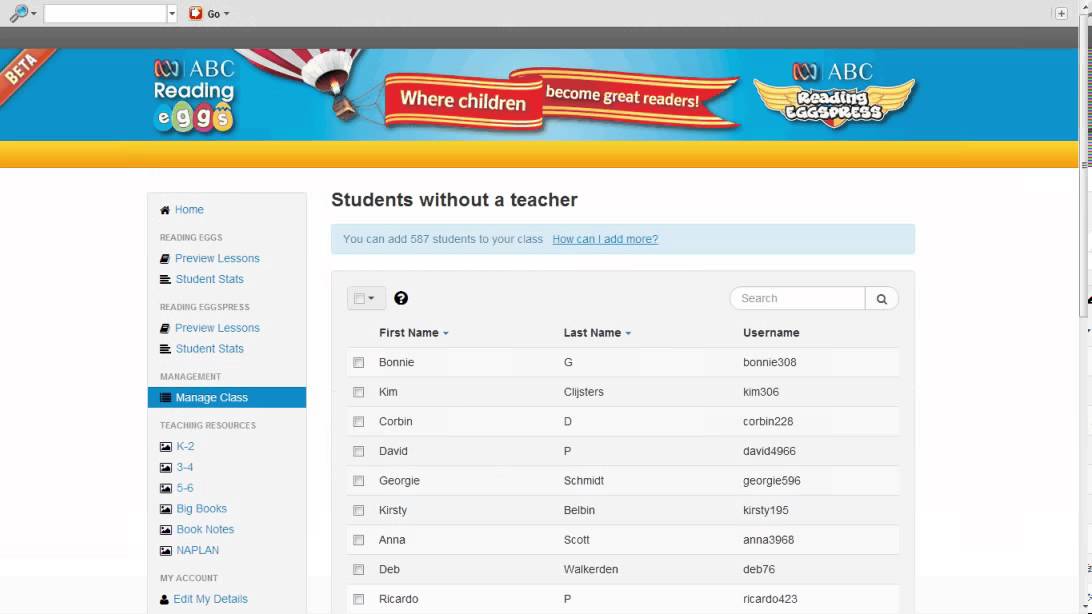Click the K-2 picture icon
The width and height of the screenshot is (1092, 614).
166,446
